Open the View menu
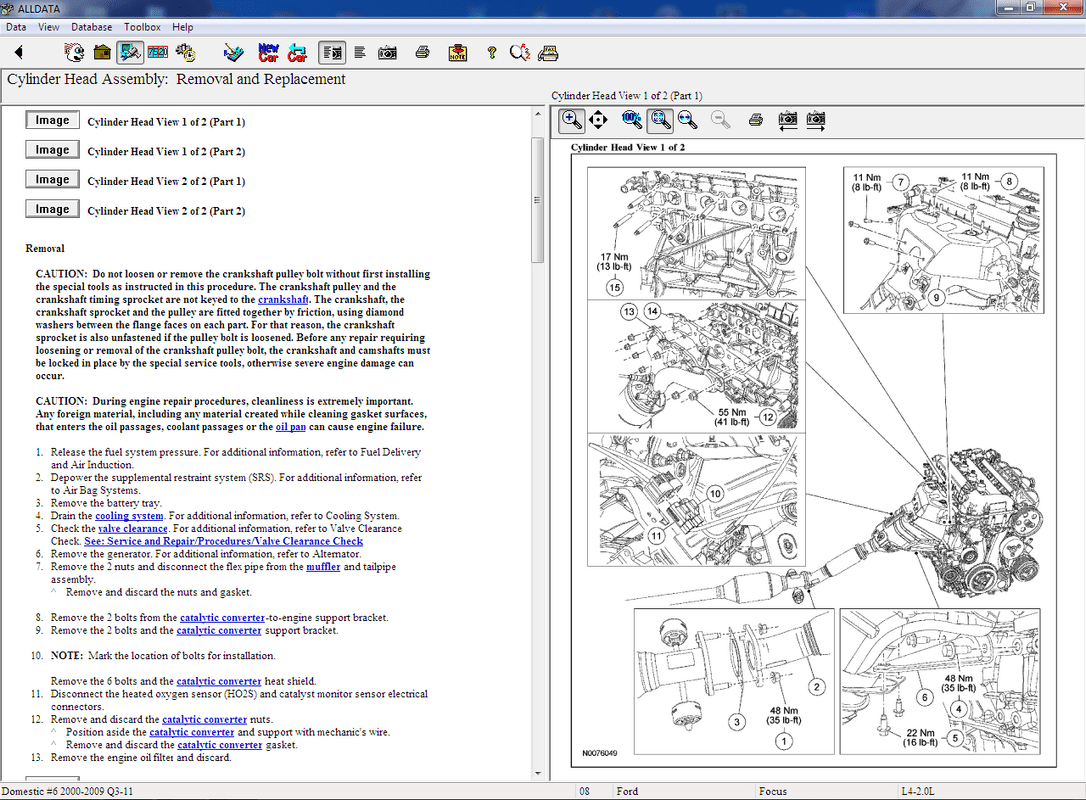Viewport: 1086px width, 800px height. 48,27
